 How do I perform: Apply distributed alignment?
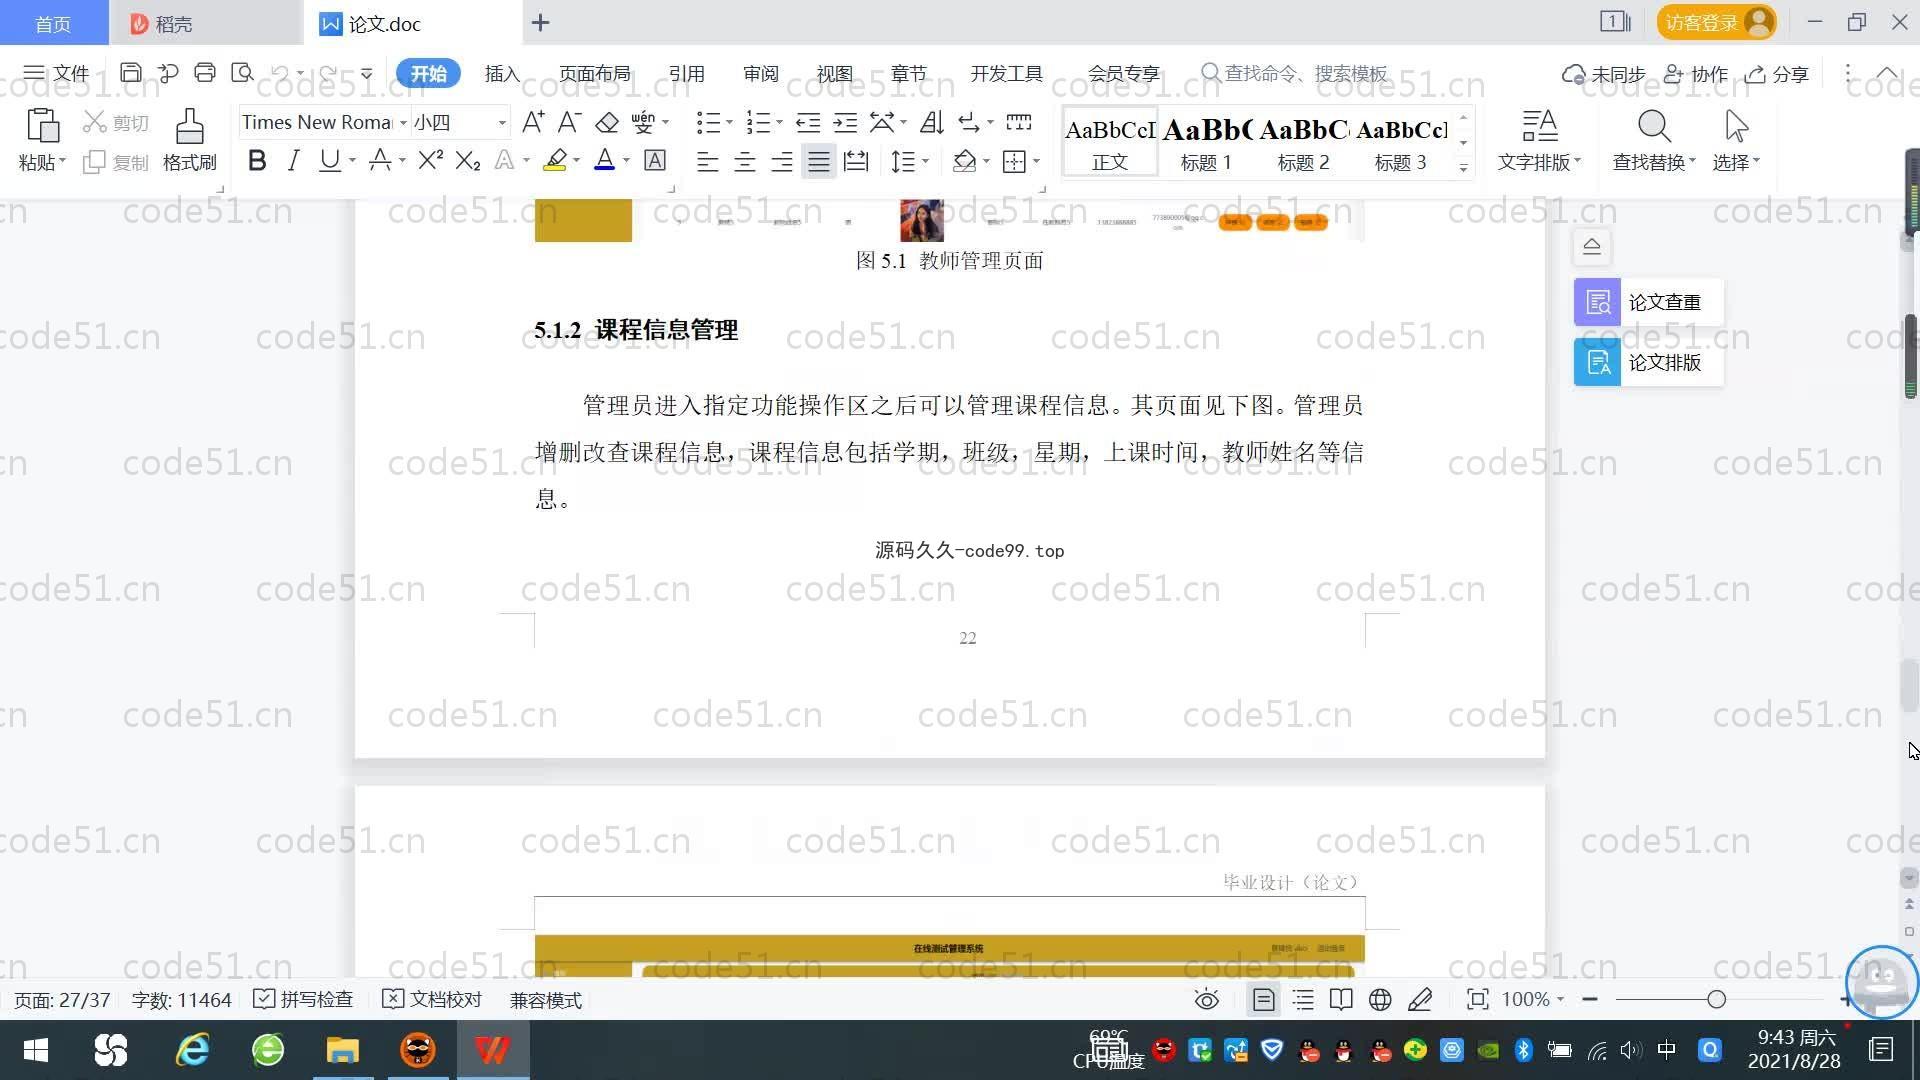[x=856, y=161]
